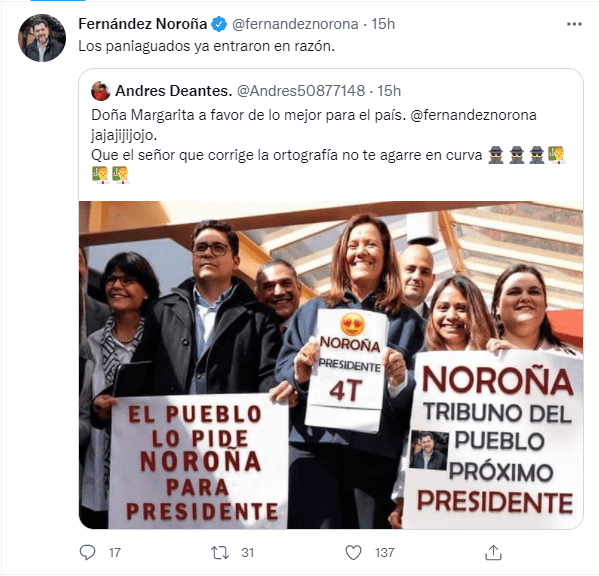This screenshot has height=576, width=599.
Task: Open Andres Deantes' small avatar
Action: point(101,91)
